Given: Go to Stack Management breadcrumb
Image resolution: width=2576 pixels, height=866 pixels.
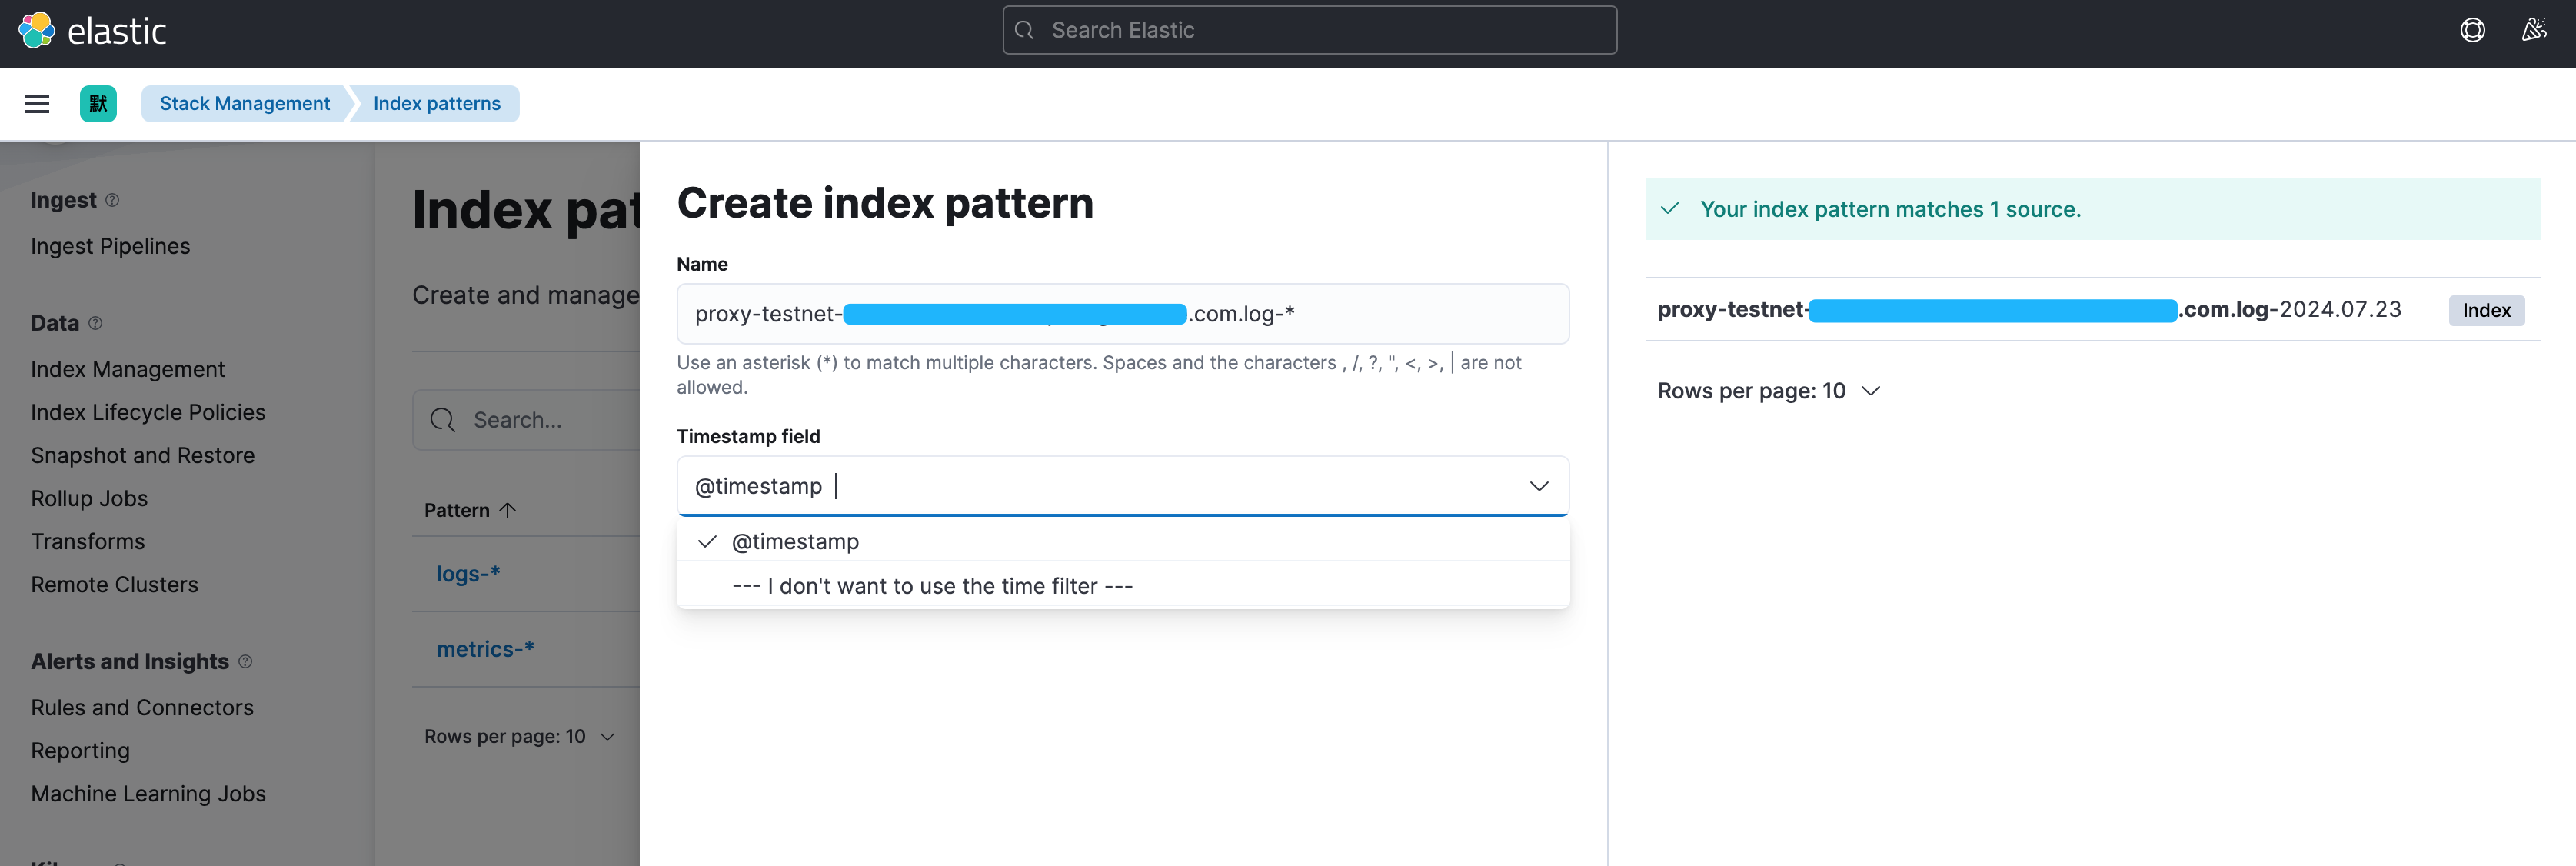Looking at the screenshot, I should tap(244, 104).
